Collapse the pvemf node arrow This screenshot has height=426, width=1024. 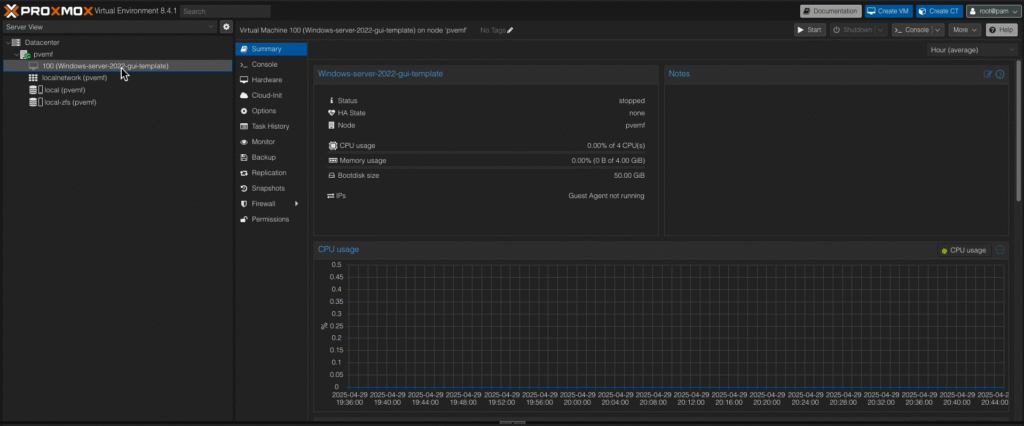[16, 55]
